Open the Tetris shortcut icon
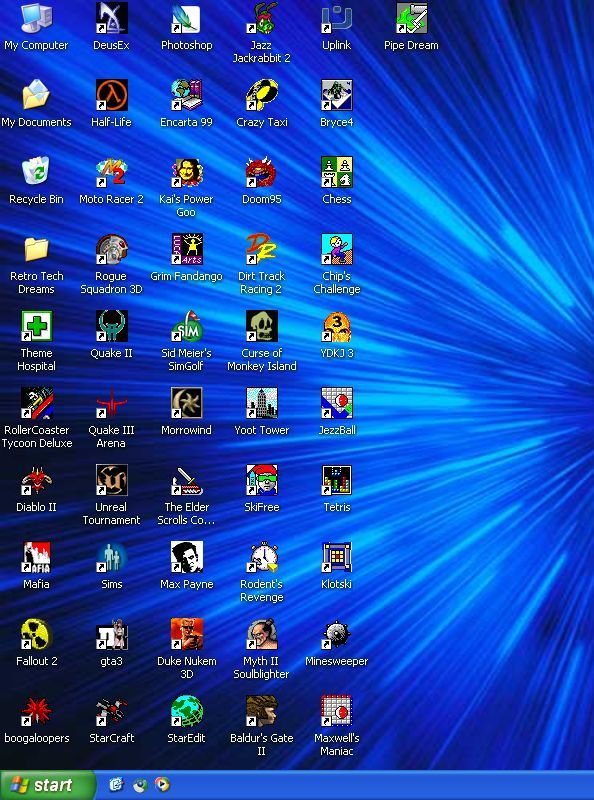Screen dimensions: 594x800 pyautogui.click(x=336, y=481)
